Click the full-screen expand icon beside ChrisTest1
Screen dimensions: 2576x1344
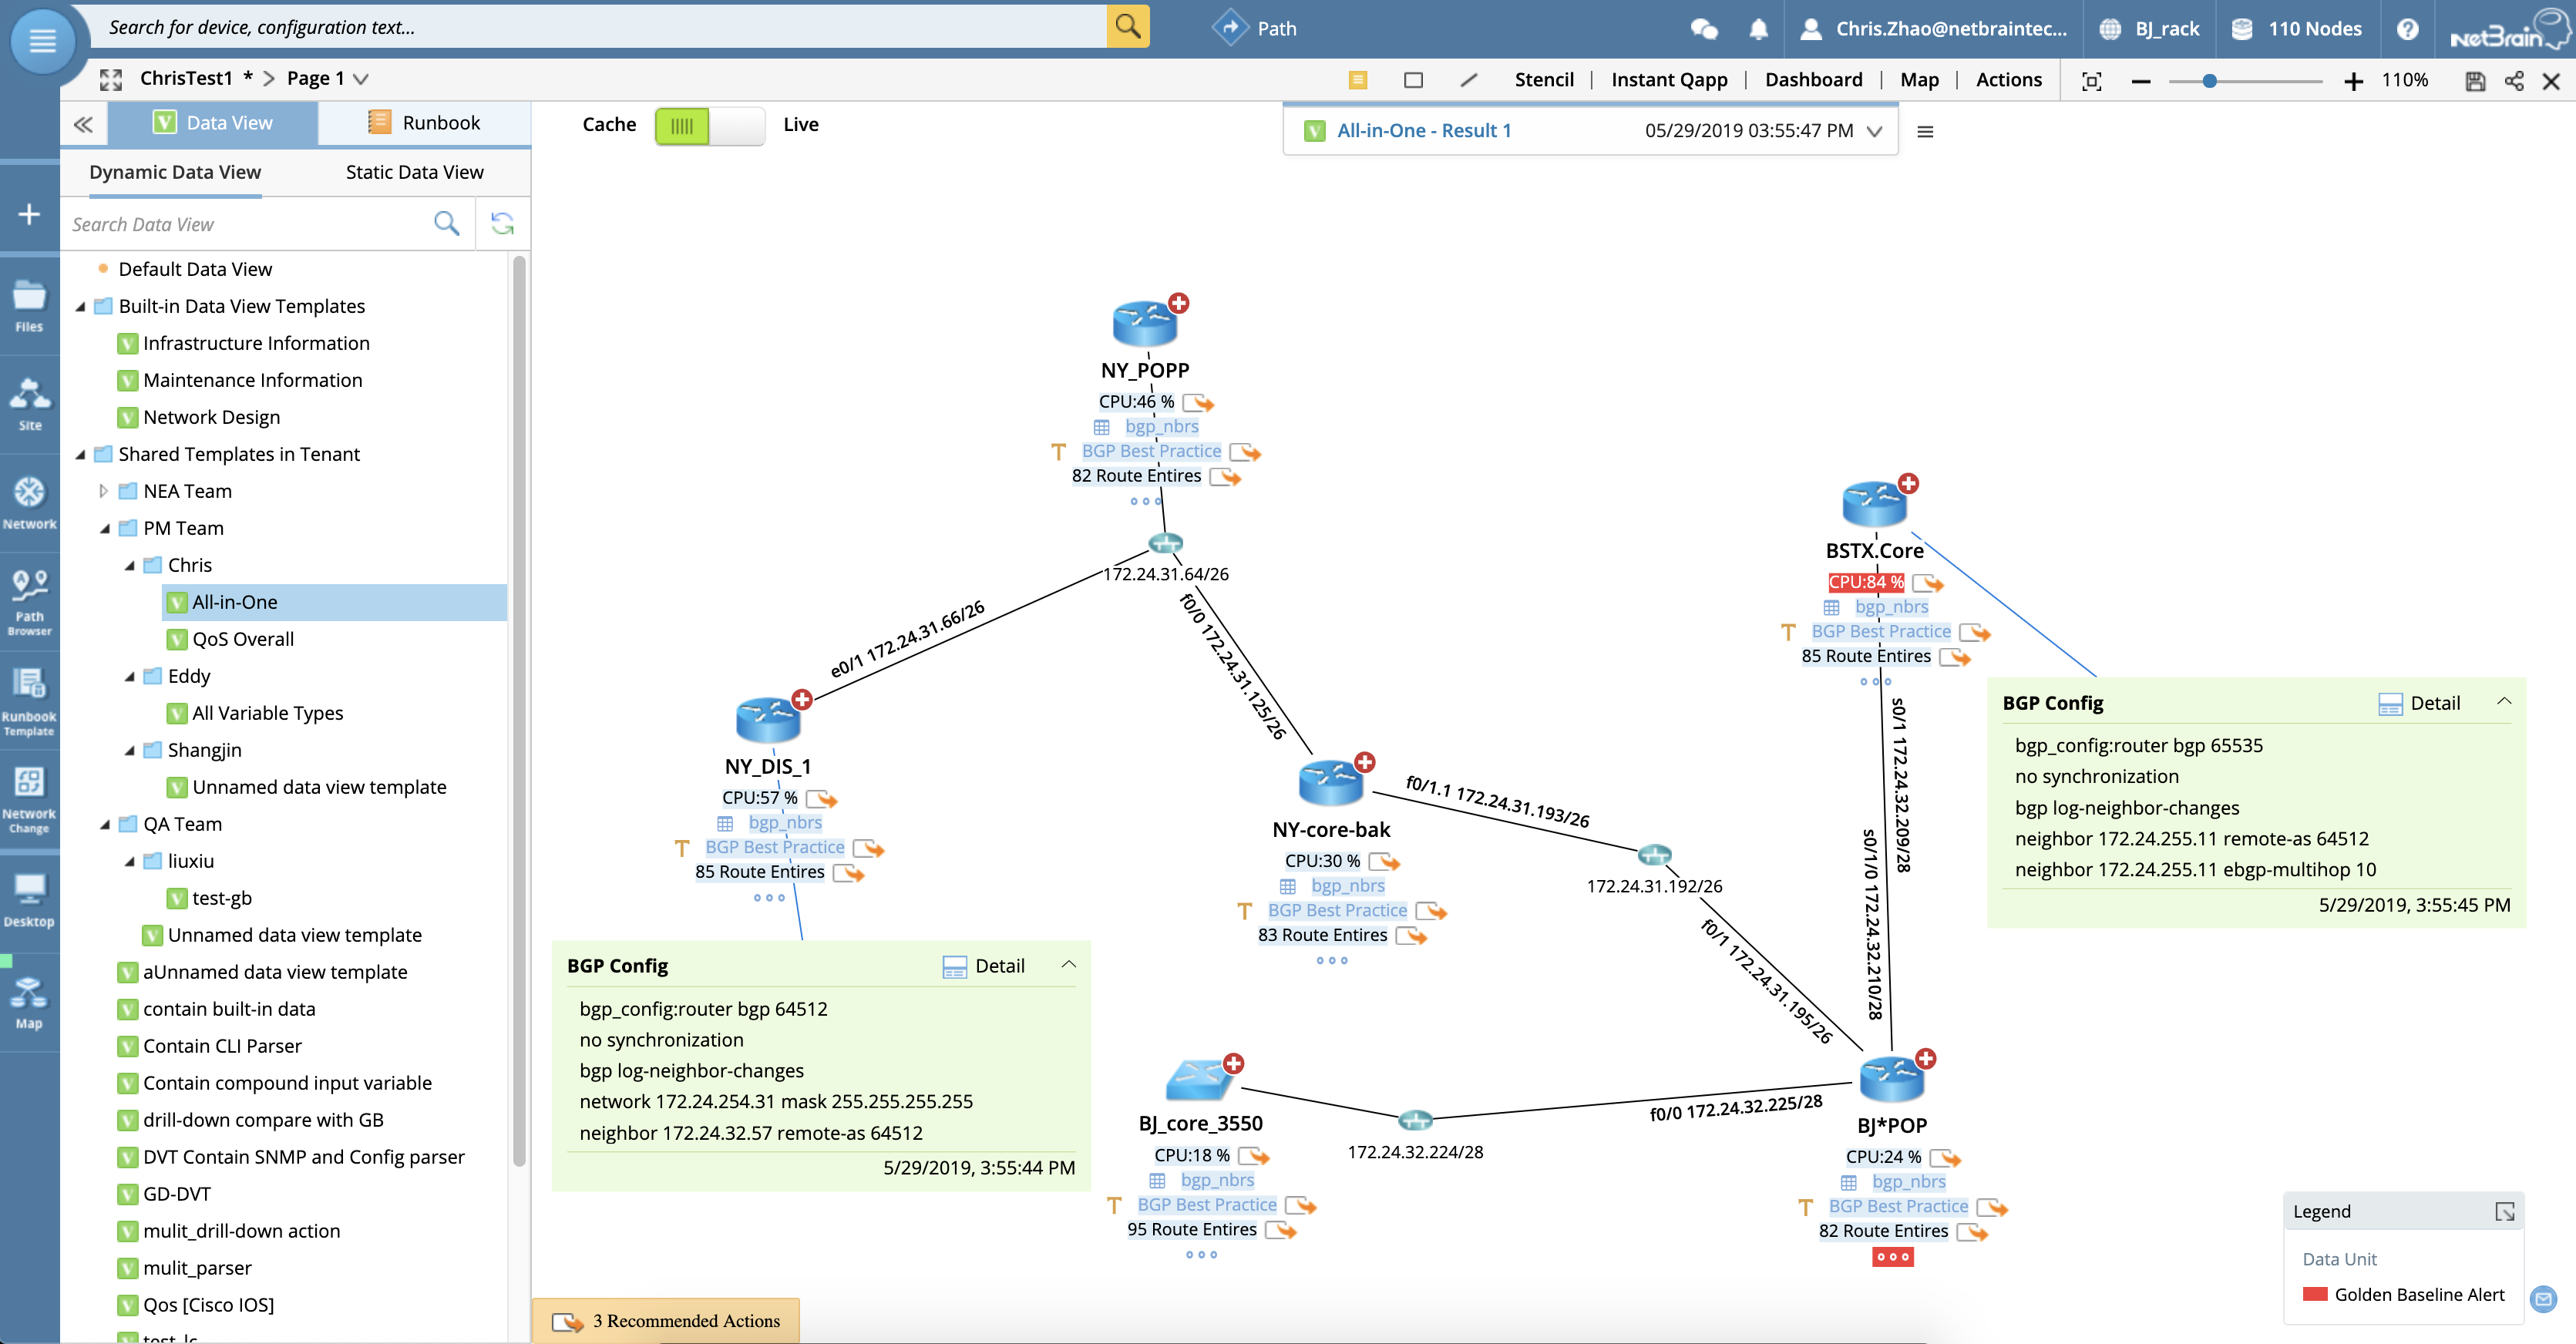pyautogui.click(x=111, y=79)
